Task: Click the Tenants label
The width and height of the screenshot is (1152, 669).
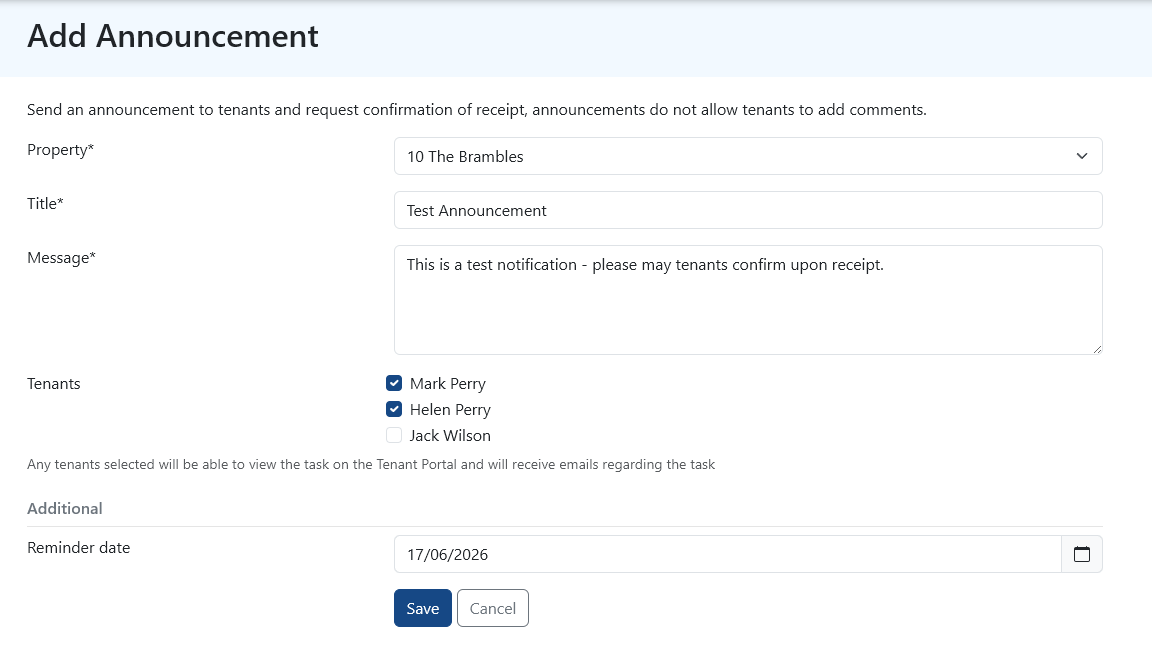Action: pyautogui.click(x=54, y=383)
